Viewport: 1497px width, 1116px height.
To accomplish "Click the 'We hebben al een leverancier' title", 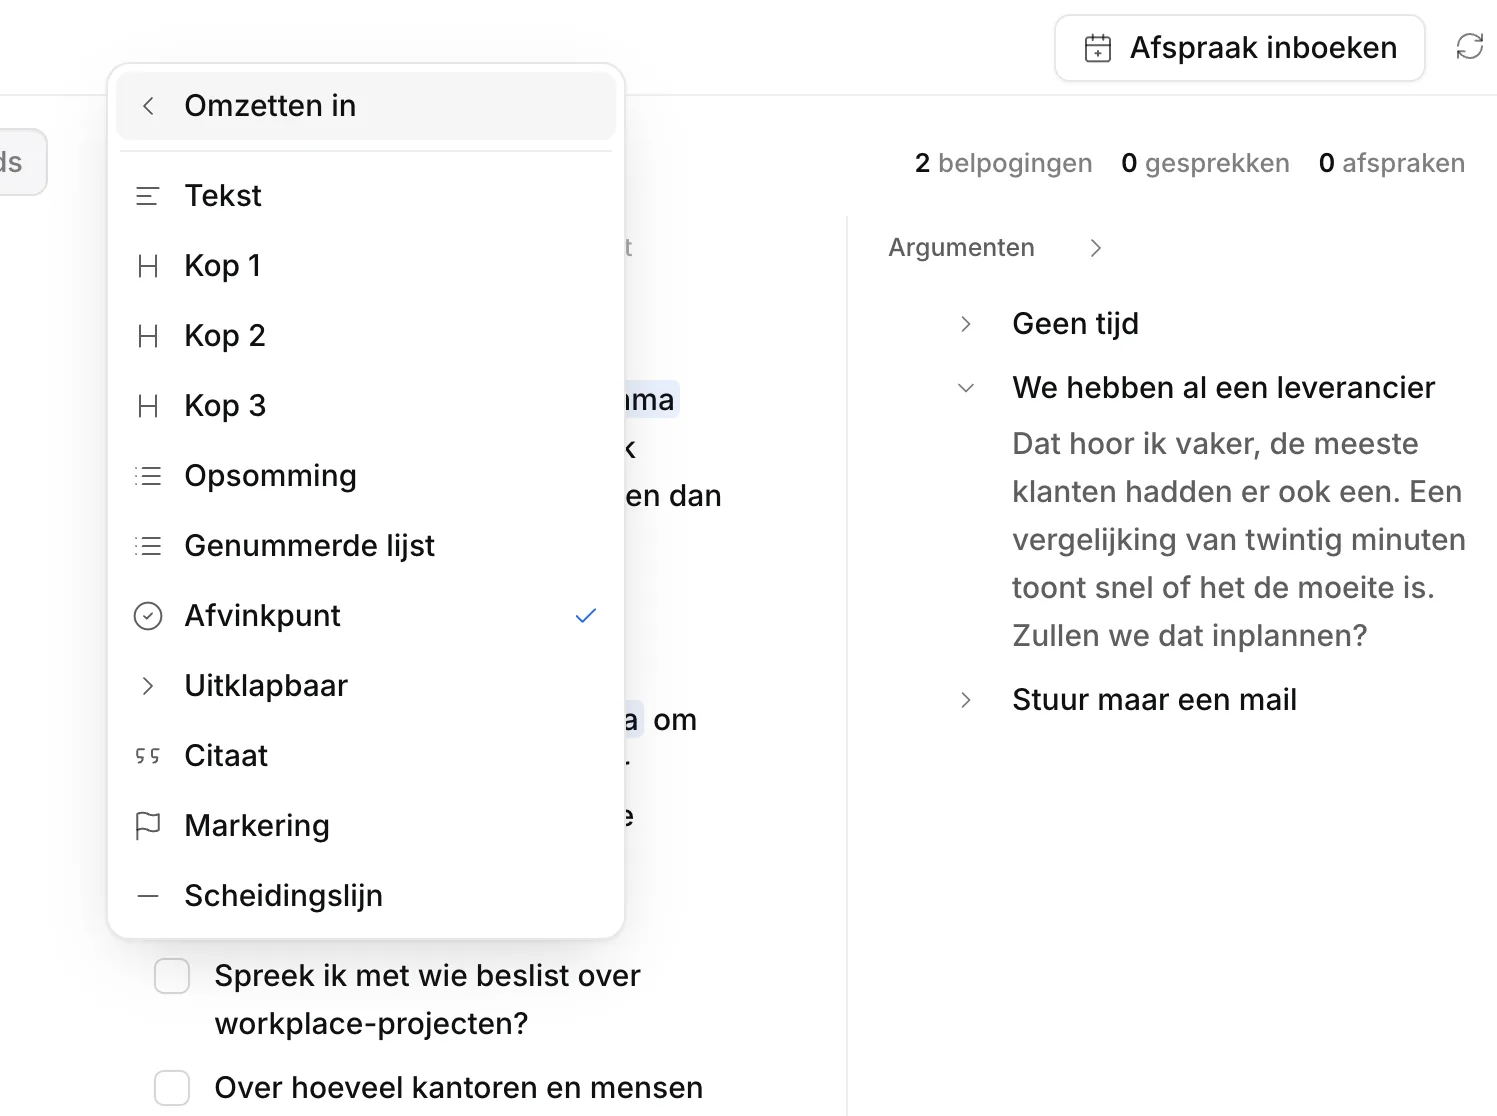I will point(1223,388).
